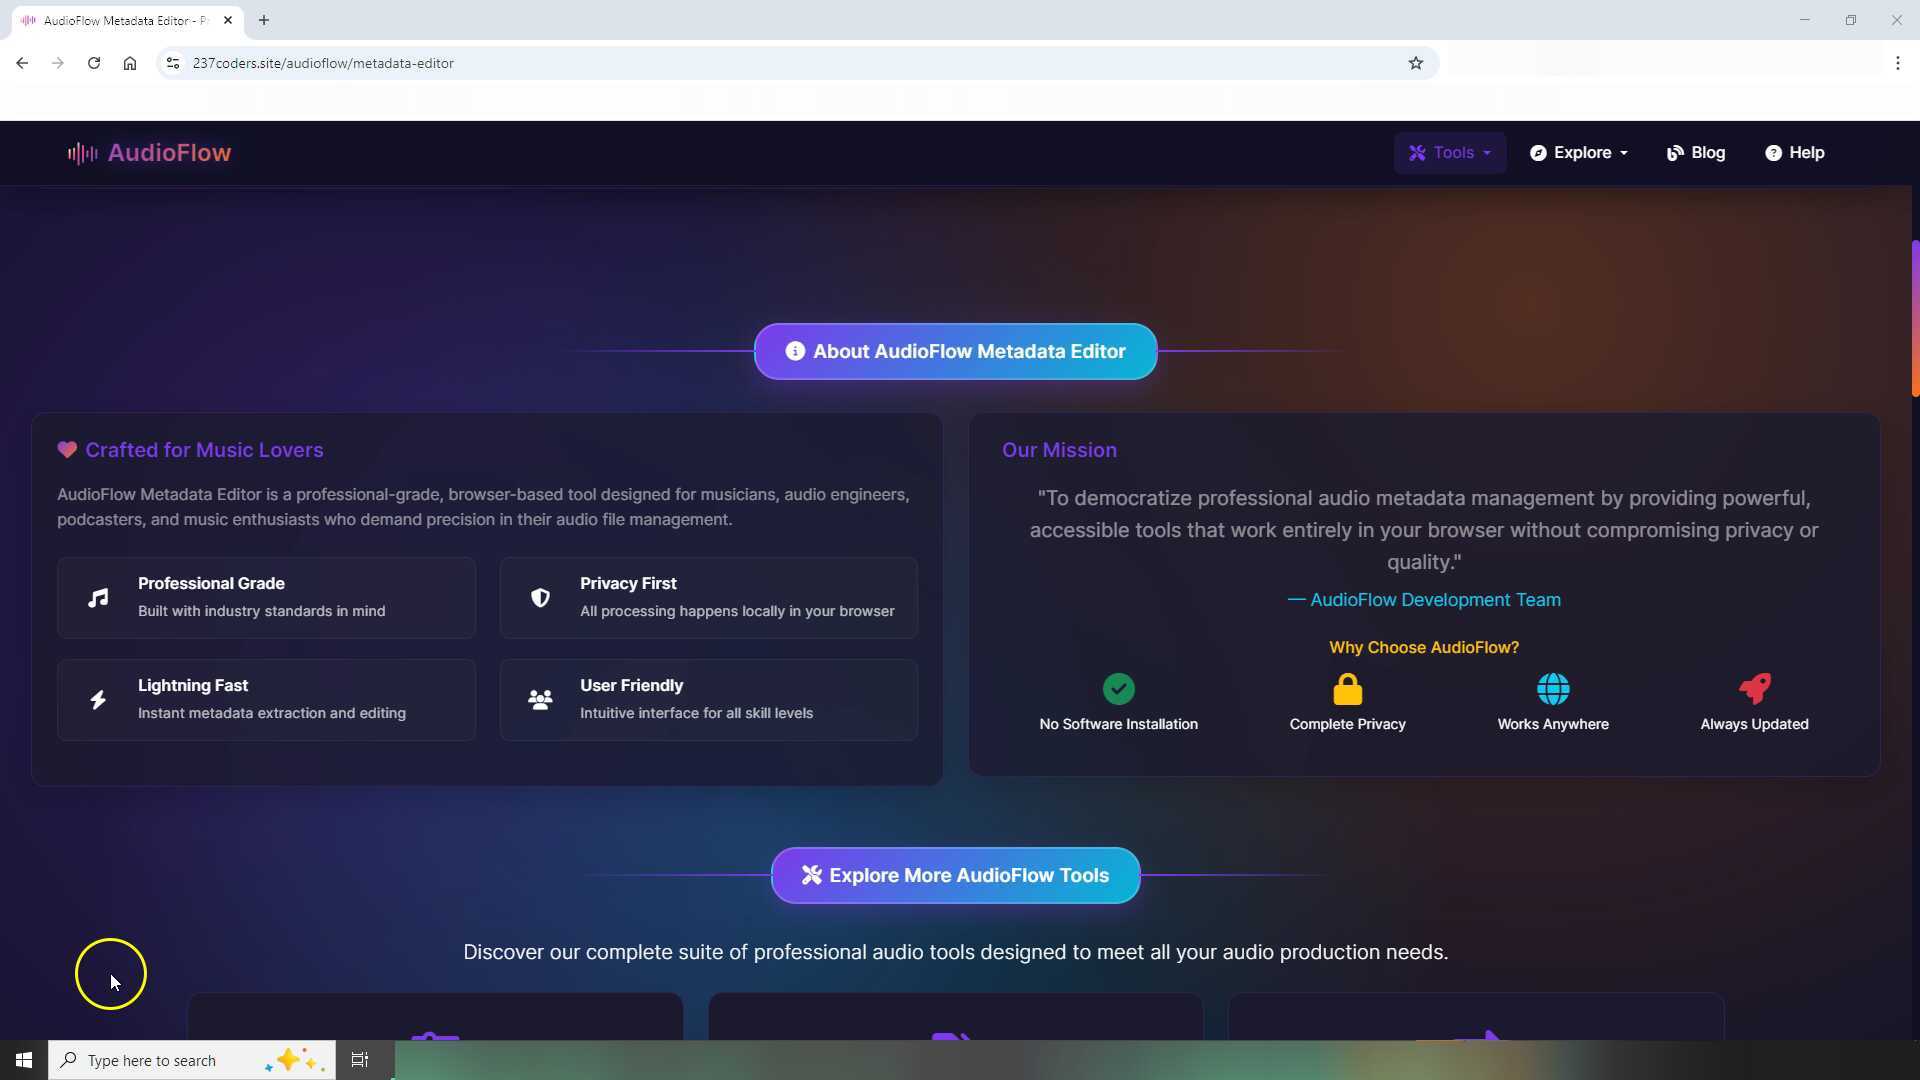Select the User Friendly people icon
The image size is (1920, 1080).
coord(540,699)
